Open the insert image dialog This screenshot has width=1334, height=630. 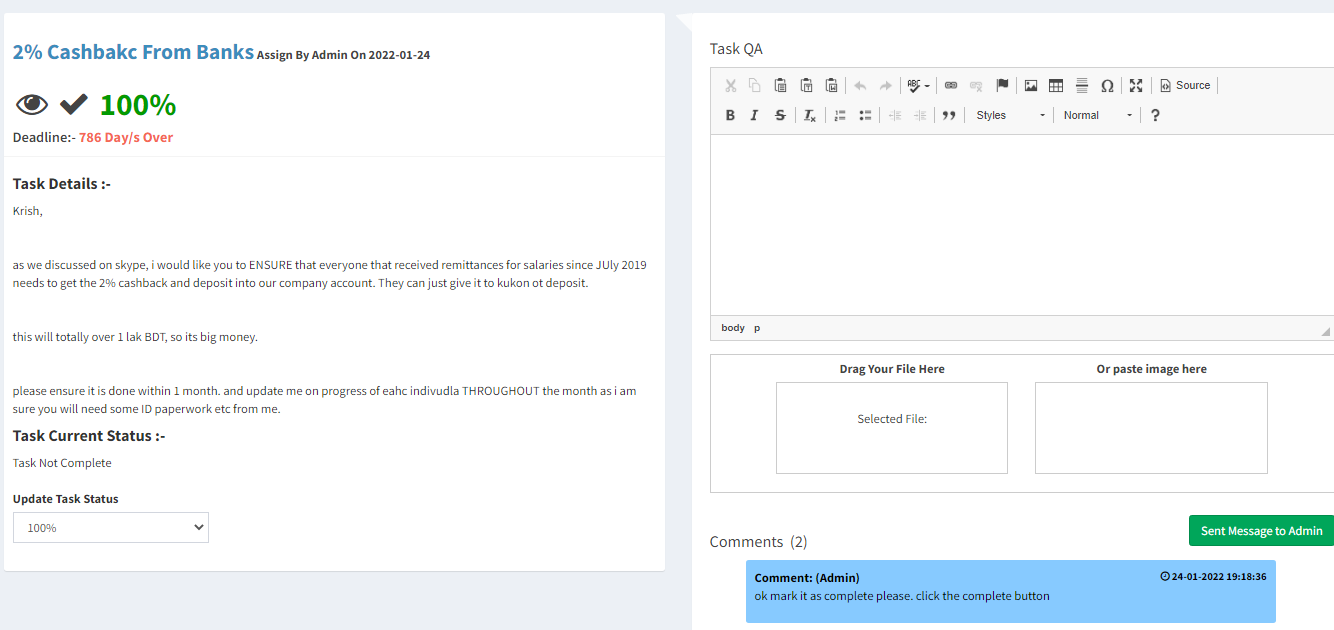tap(1031, 85)
